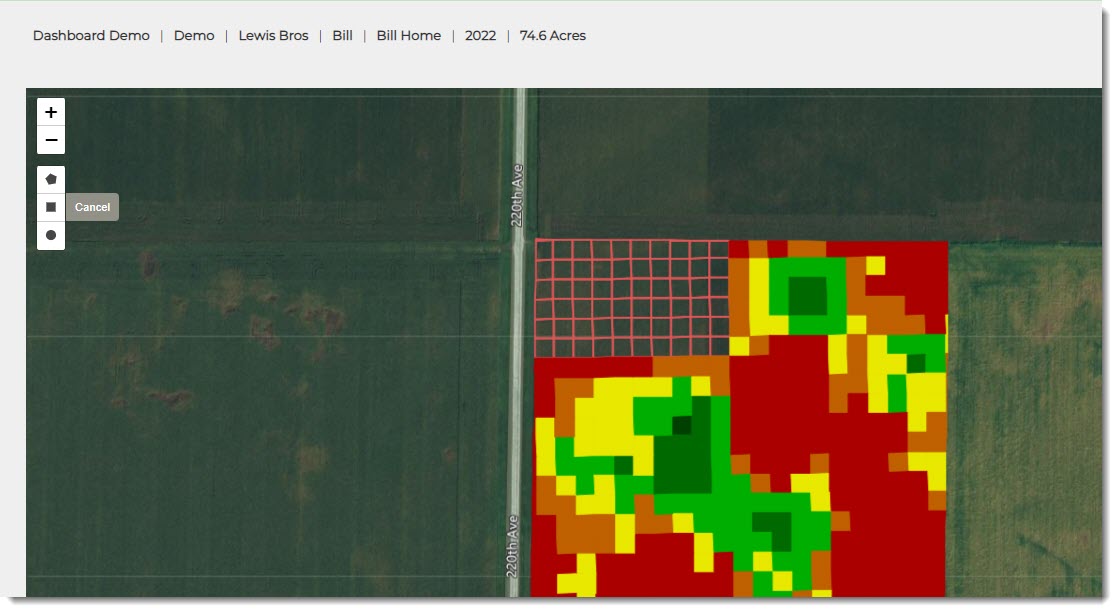The width and height of the screenshot is (1117, 612).
Task: Select the polygon draw tool
Action: click(x=51, y=180)
